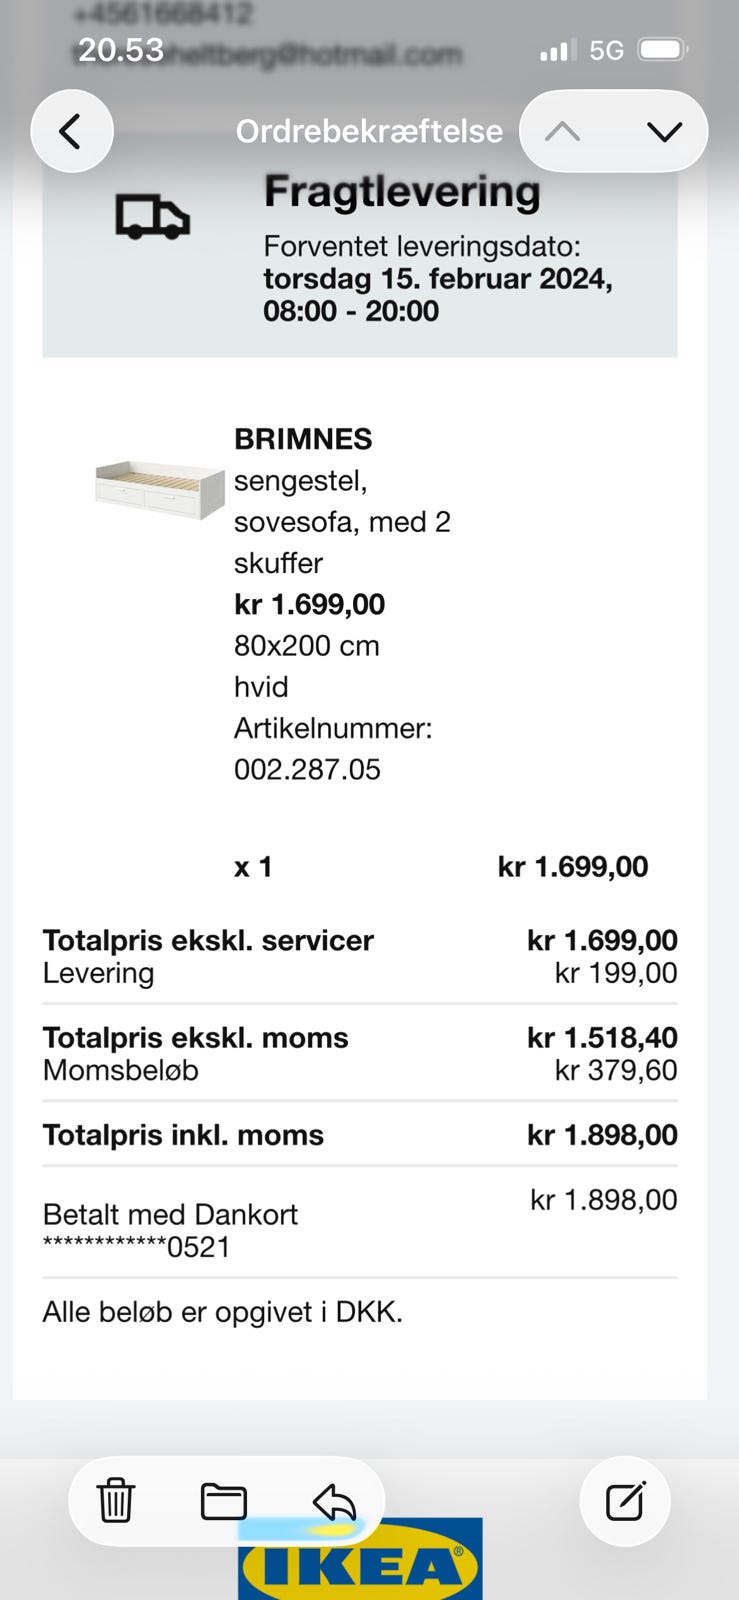
Task: Go to previous message with up chevron
Action: point(563,131)
